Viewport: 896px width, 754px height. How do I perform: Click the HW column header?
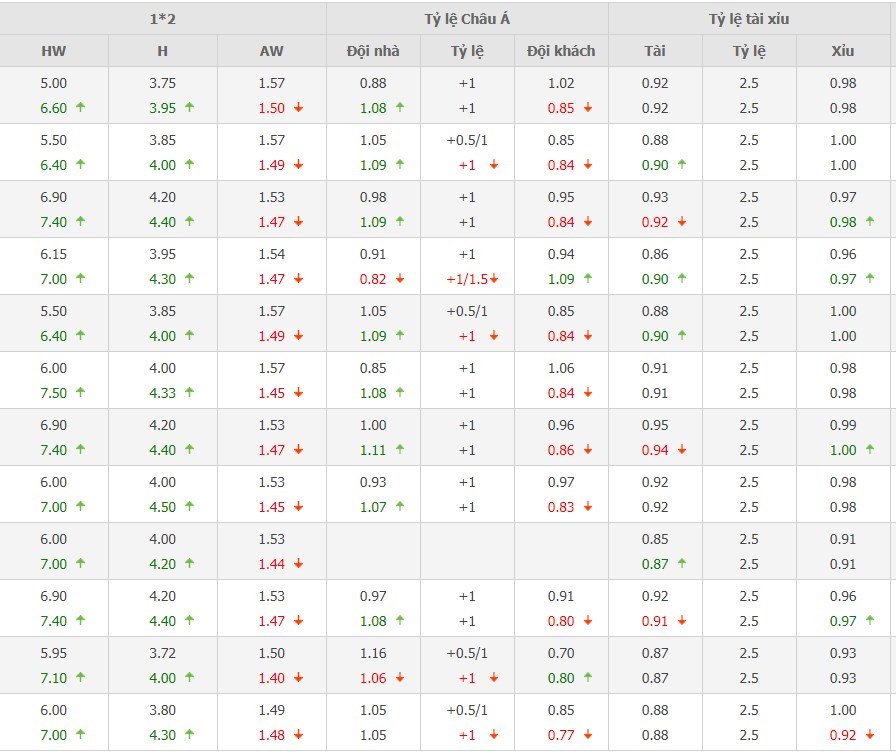pyautogui.click(x=54, y=51)
